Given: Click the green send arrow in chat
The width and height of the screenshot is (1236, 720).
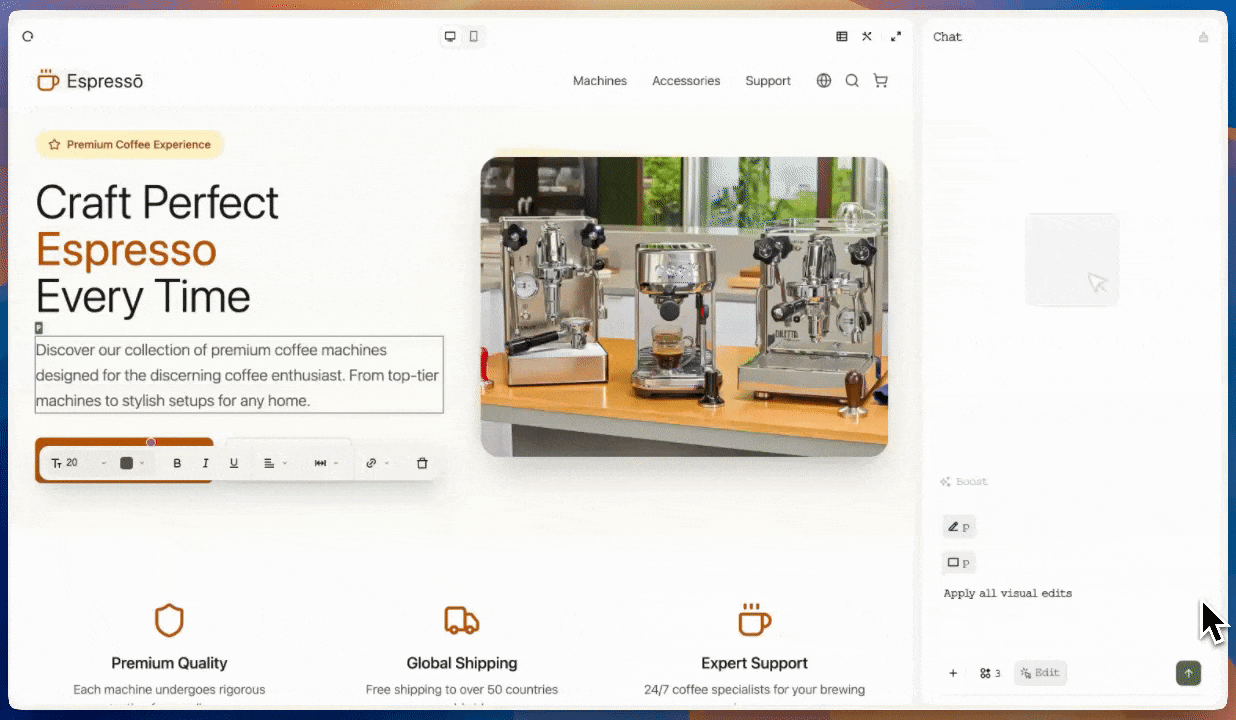Looking at the screenshot, I should click(x=1188, y=673).
